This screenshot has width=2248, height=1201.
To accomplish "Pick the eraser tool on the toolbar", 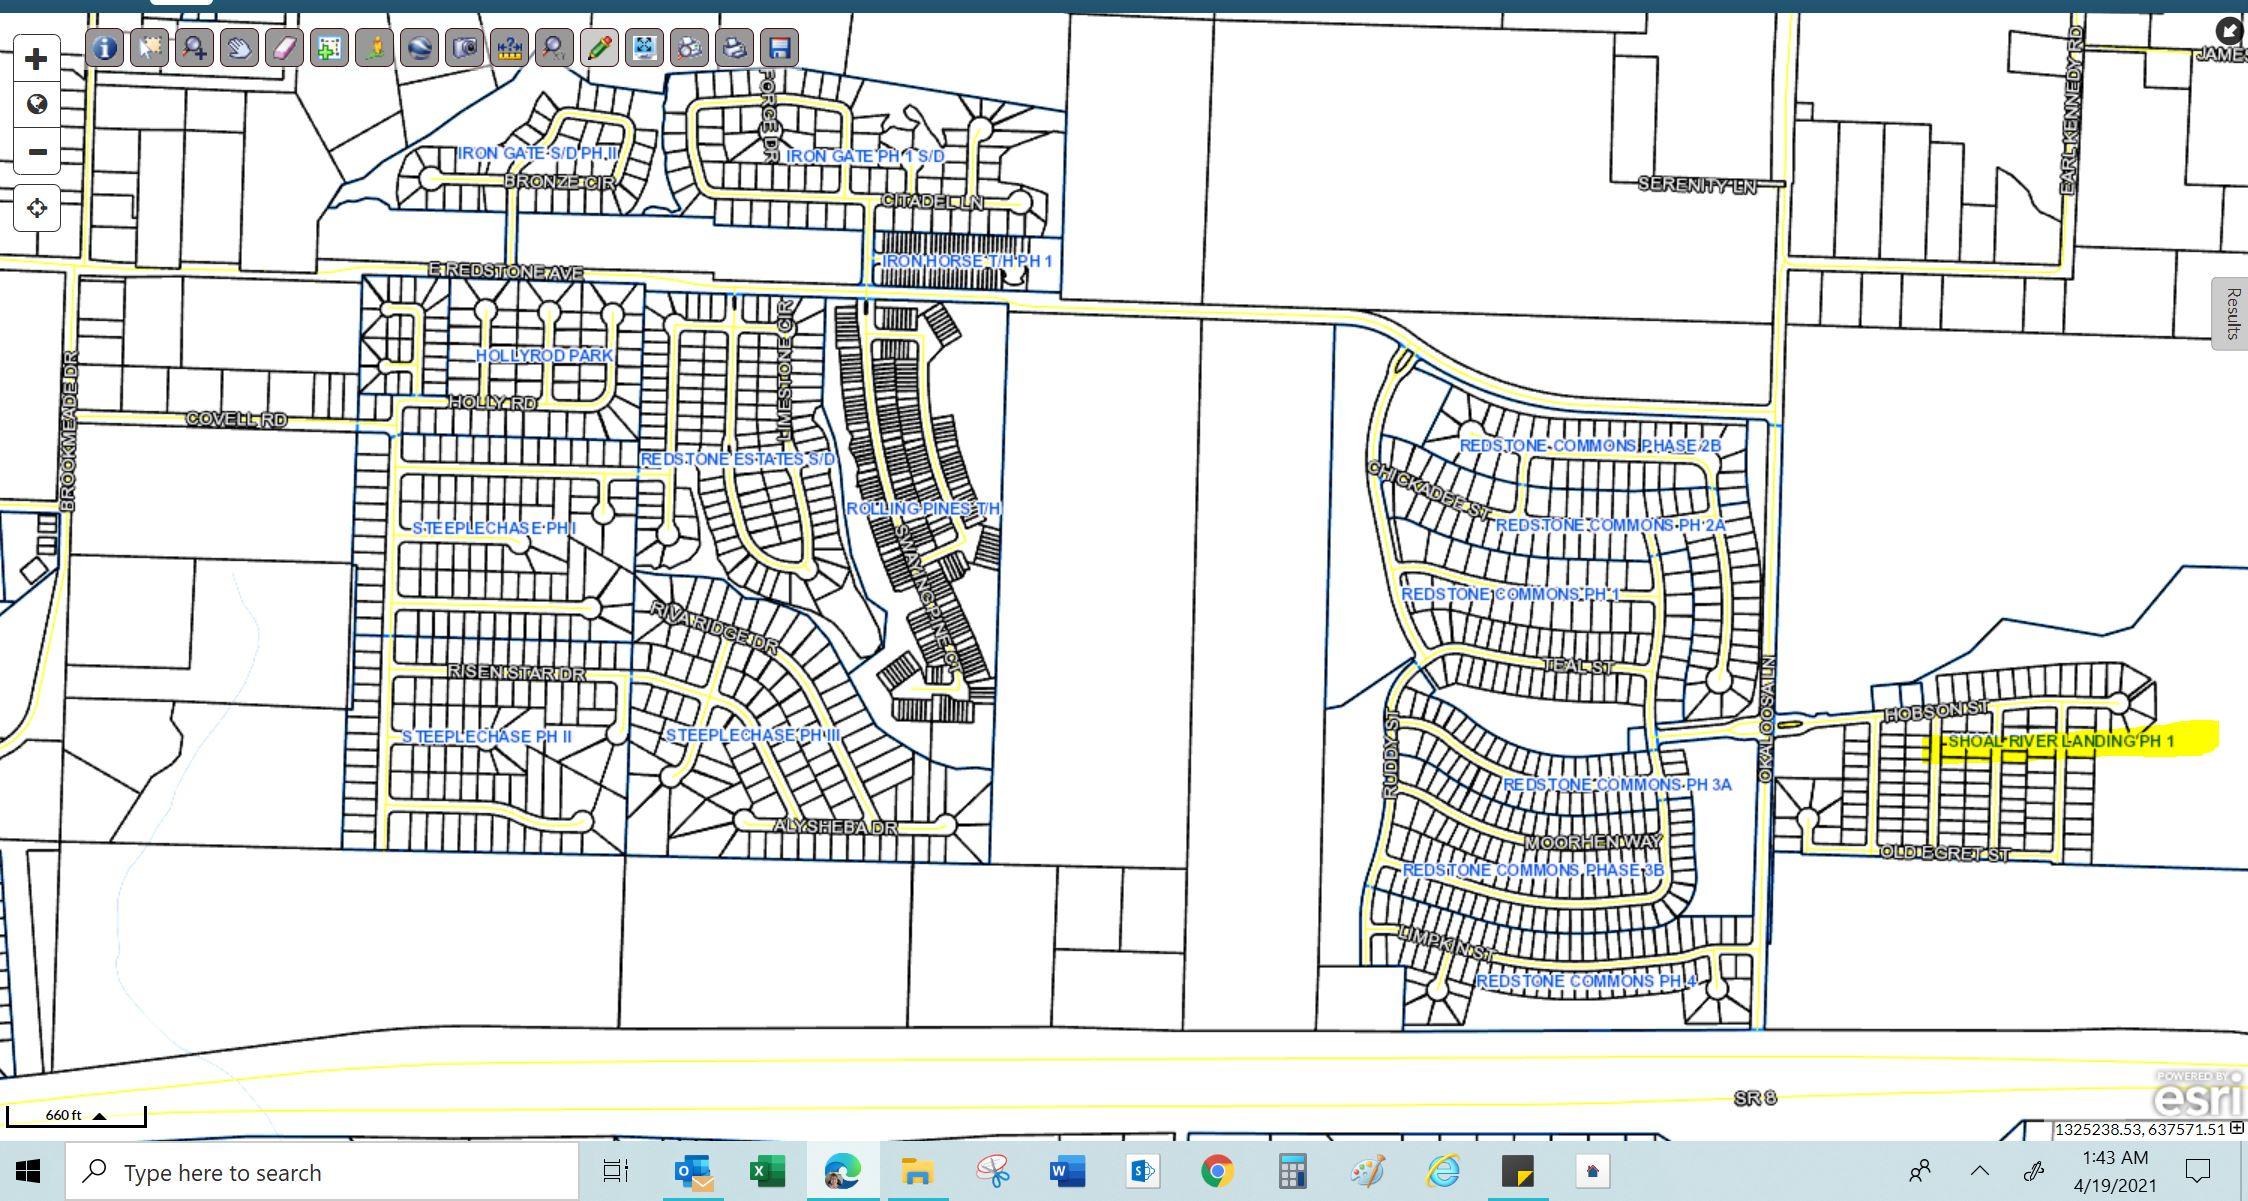I will 284,47.
